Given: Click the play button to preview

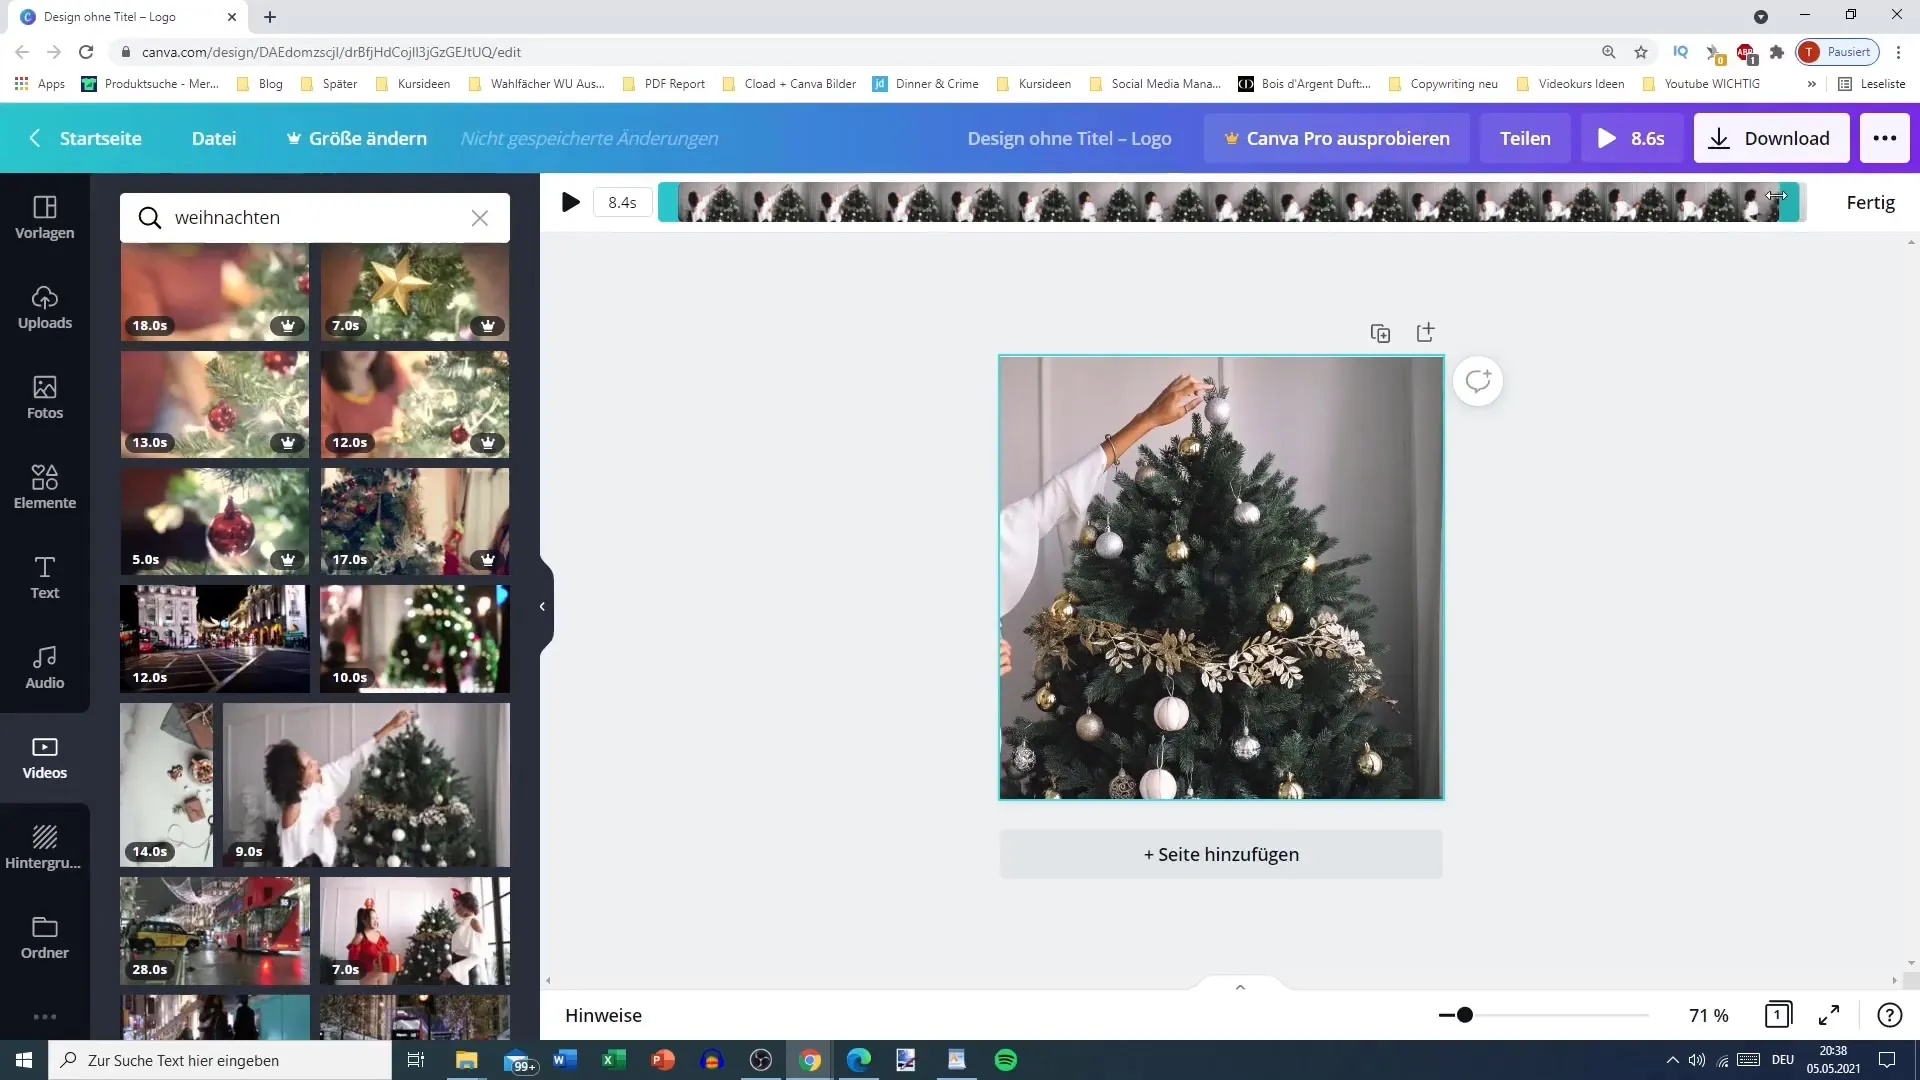Looking at the screenshot, I should [571, 202].
